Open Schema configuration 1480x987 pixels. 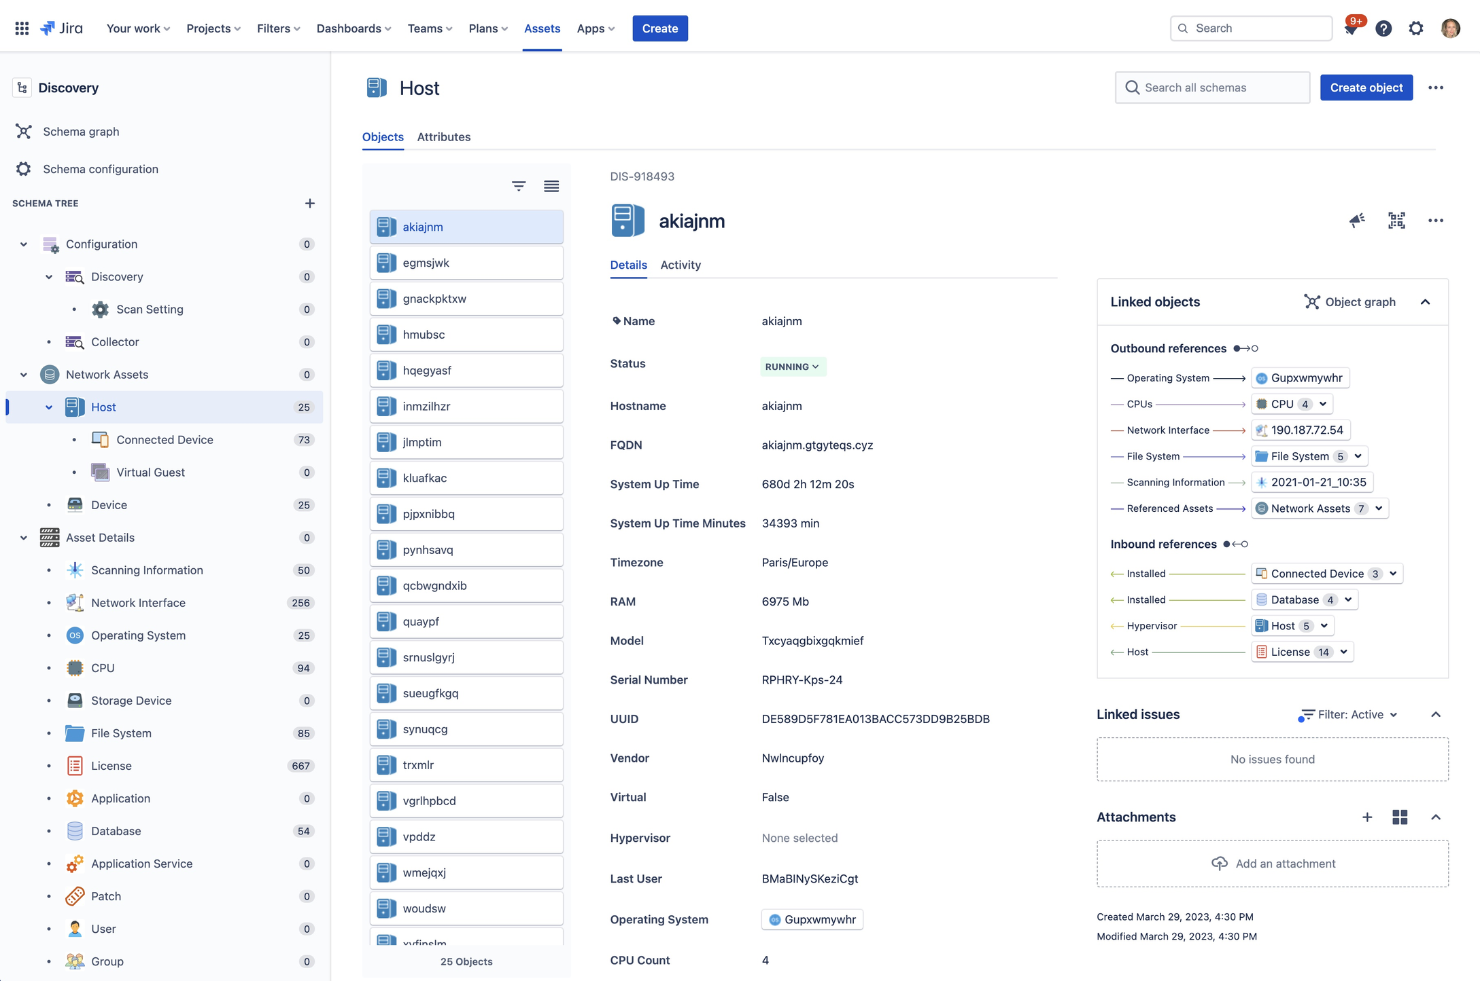click(99, 168)
